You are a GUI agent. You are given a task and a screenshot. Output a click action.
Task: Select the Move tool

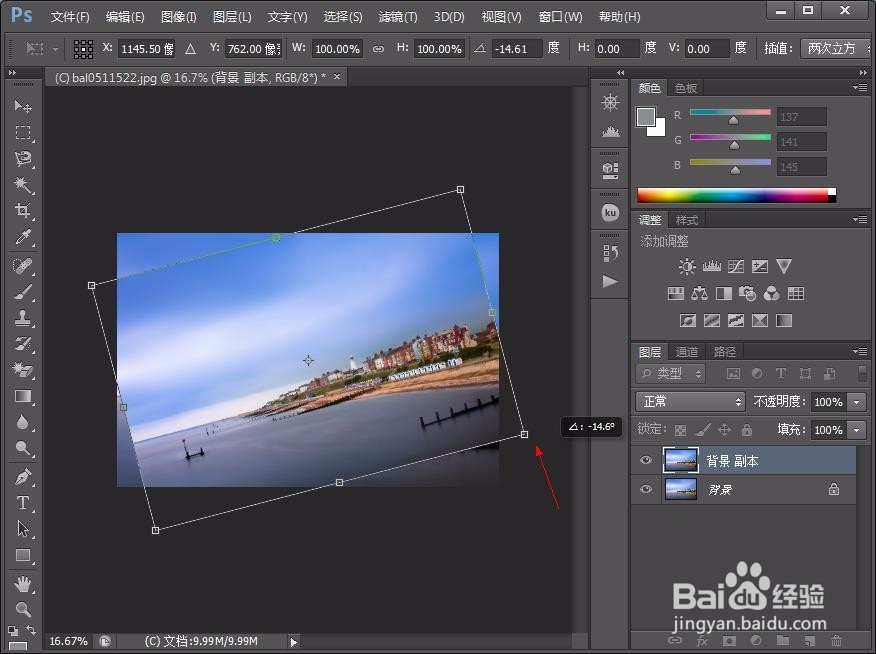click(23, 106)
